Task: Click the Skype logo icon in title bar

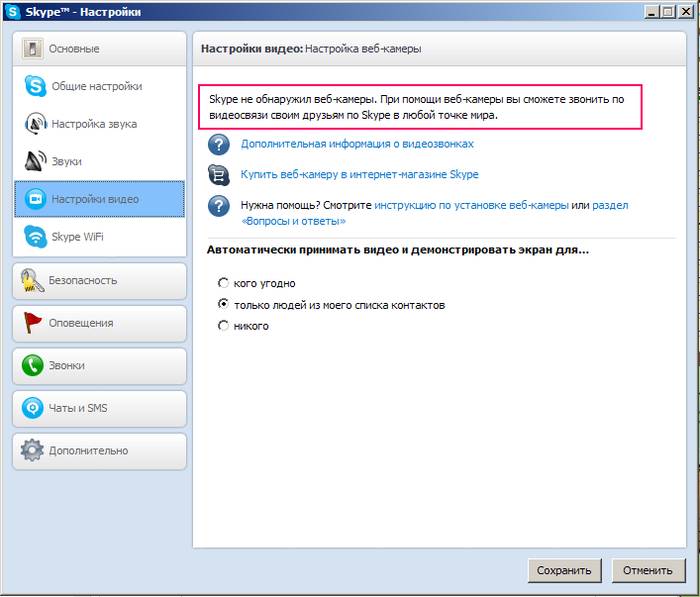Action: coord(13,12)
